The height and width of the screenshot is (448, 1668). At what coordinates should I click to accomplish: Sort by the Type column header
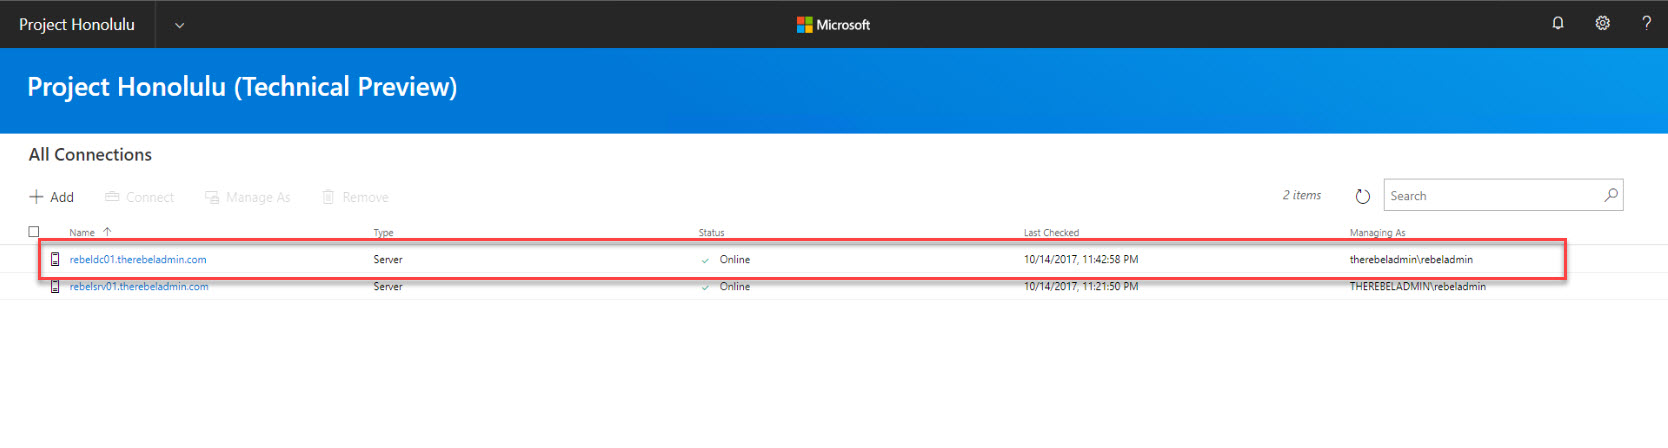pyautogui.click(x=383, y=232)
